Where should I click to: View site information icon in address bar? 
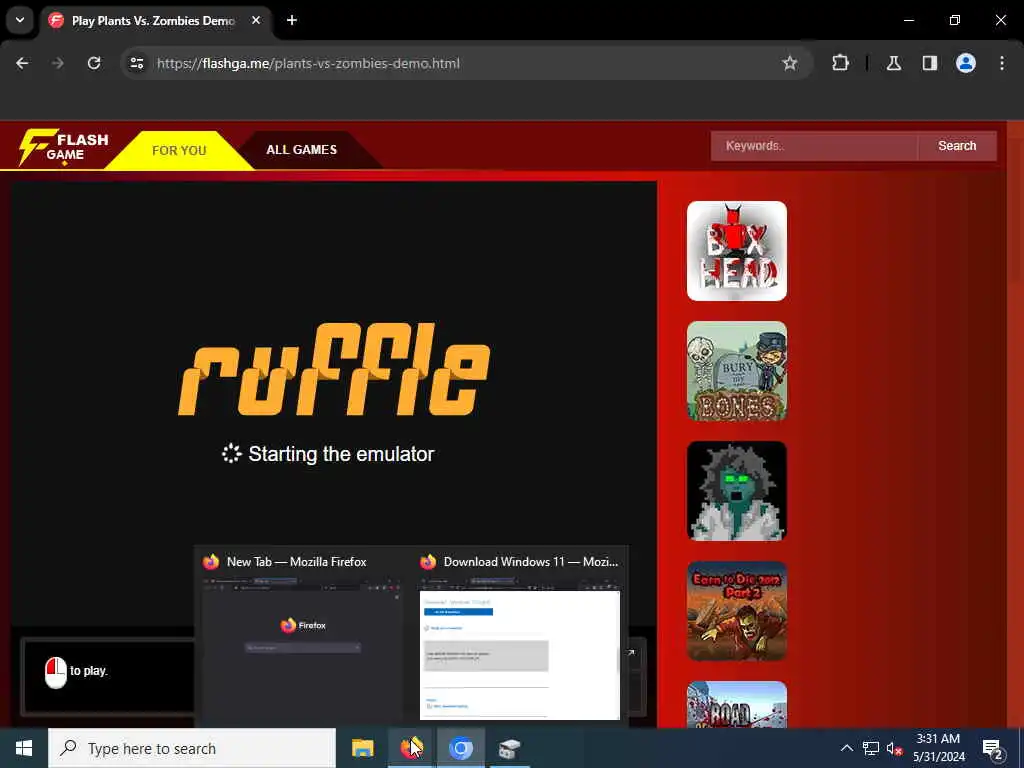click(x=136, y=63)
